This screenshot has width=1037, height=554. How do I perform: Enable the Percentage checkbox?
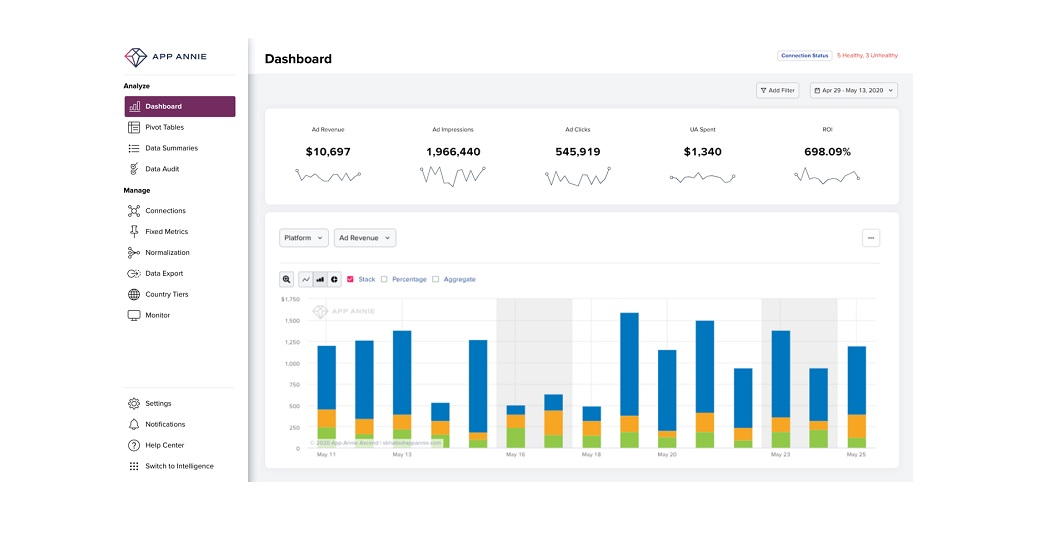pos(385,280)
